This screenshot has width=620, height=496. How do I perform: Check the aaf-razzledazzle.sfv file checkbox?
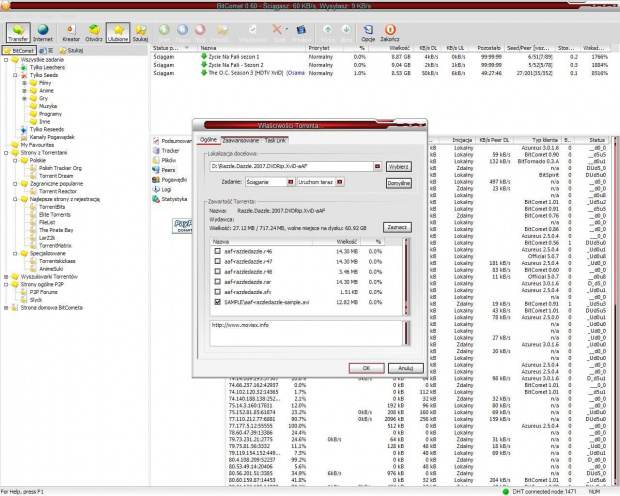pos(217,292)
